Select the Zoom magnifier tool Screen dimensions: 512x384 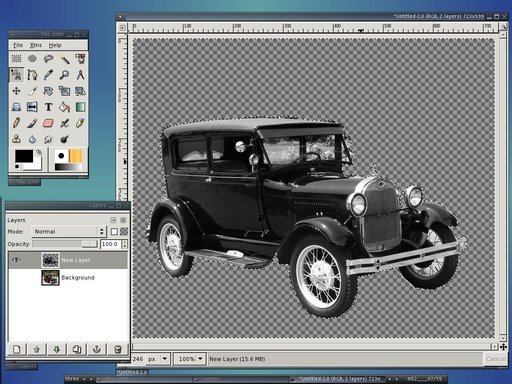[64, 75]
